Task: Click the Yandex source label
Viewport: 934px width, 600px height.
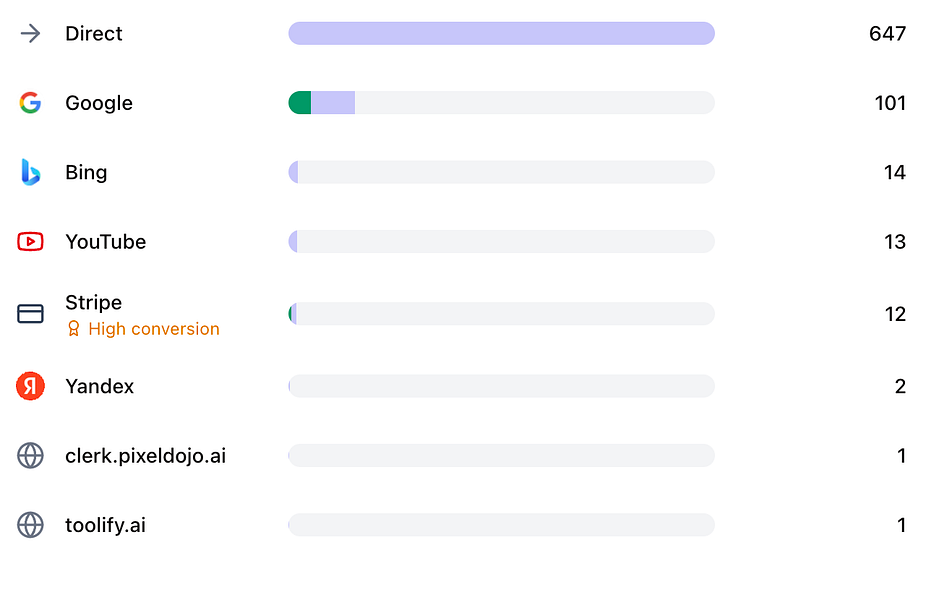Action: [99, 386]
